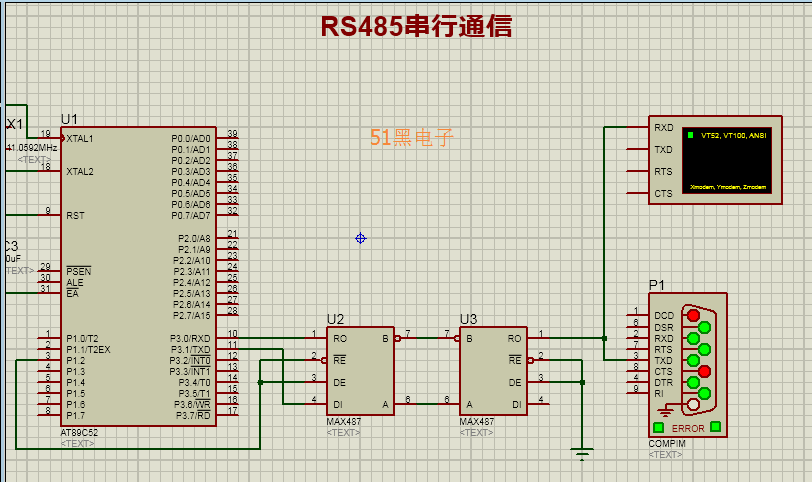812x482 pixels.
Task: Click the DI pin label on U2
Action: coord(338,405)
